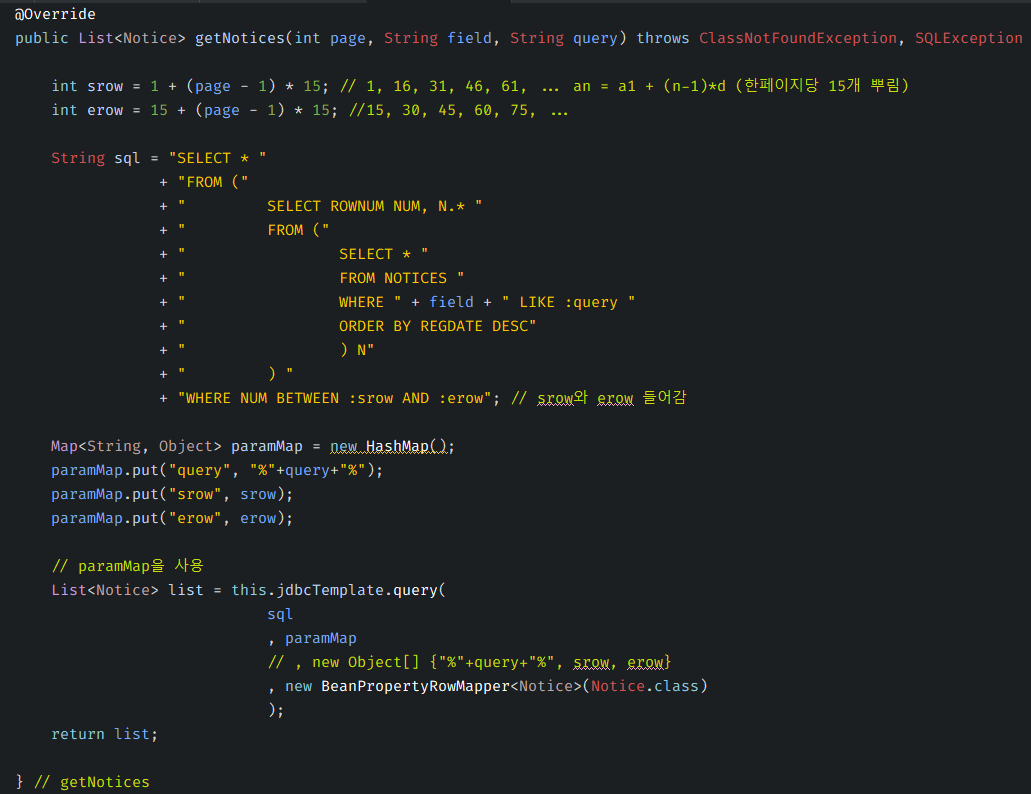This screenshot has width=1031, height=794.
Task: Click the ') N"' string line
Action: 357,350
